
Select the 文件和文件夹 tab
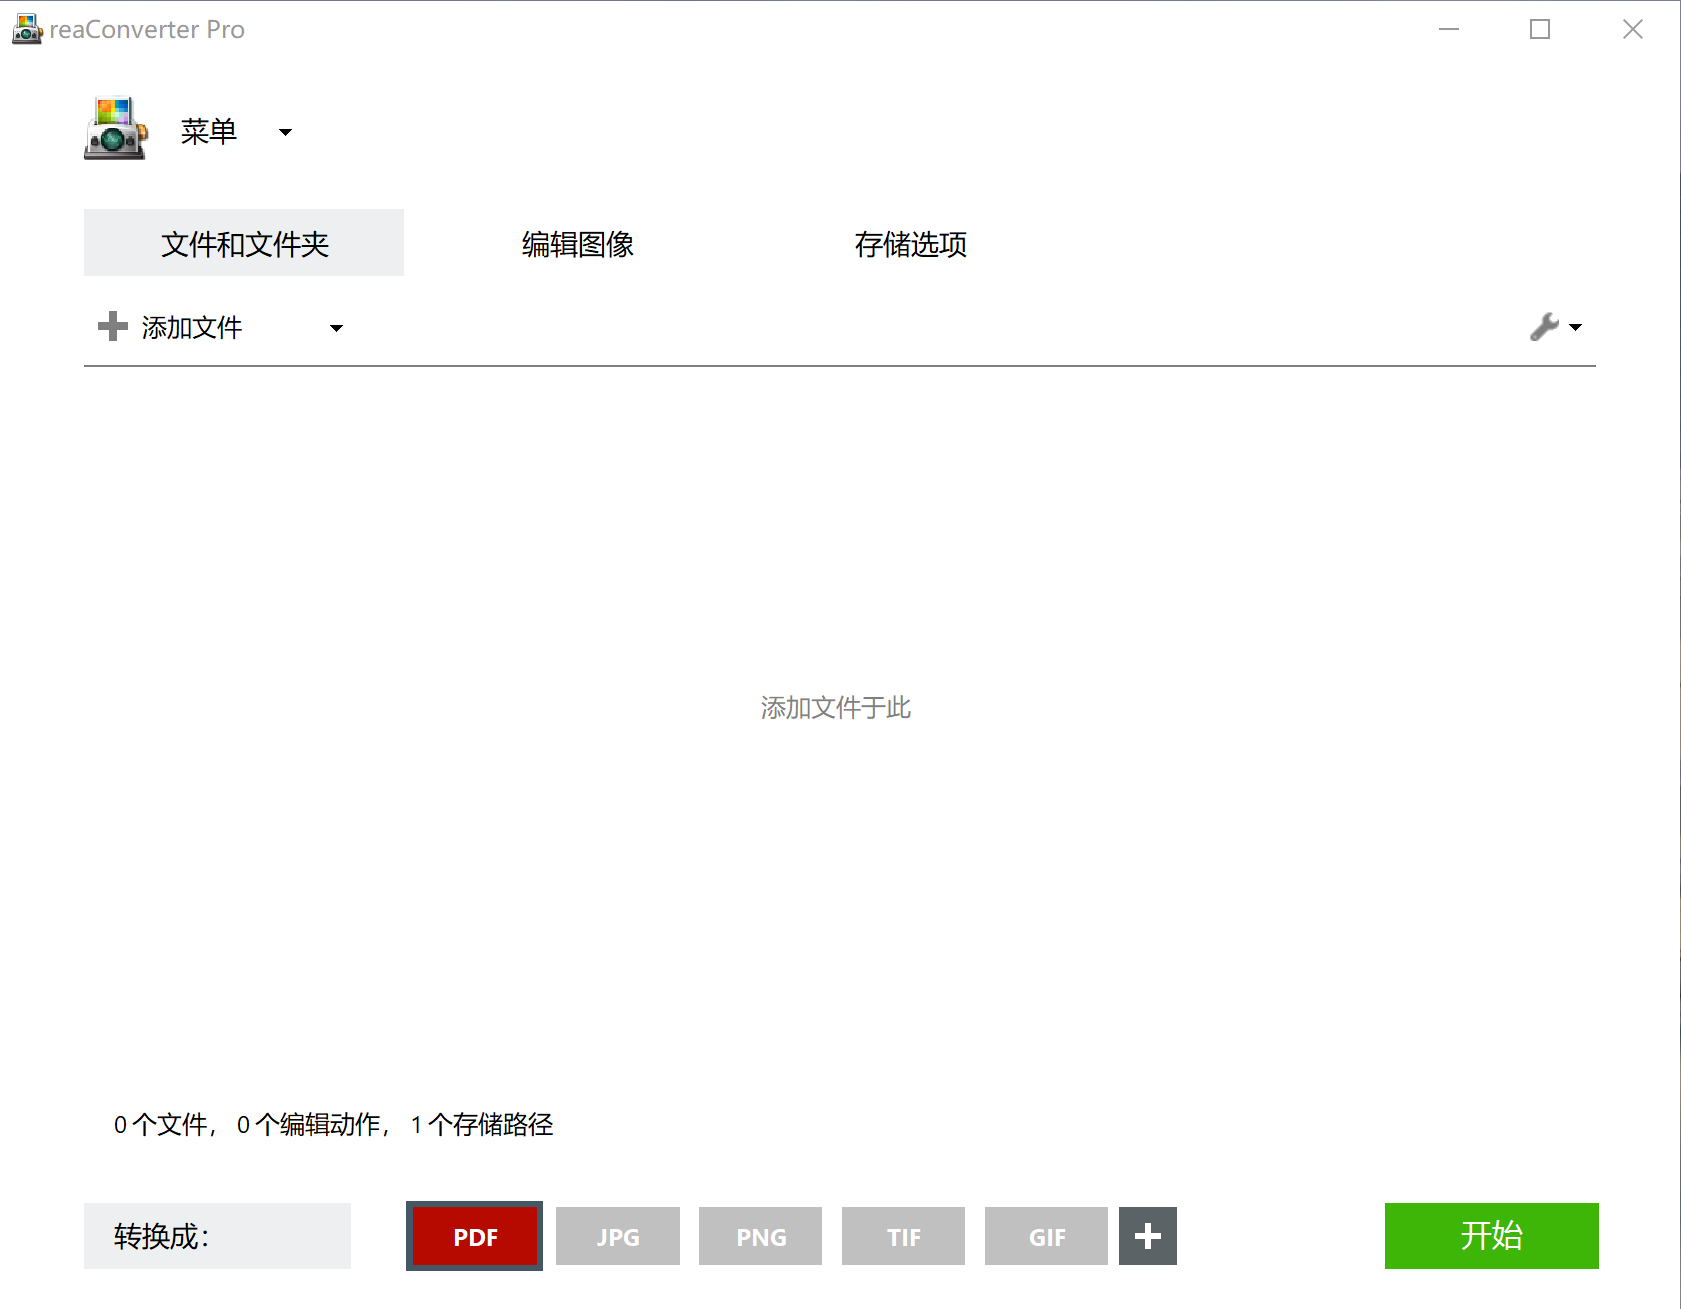pyautogui.click(x=243, y=243)
